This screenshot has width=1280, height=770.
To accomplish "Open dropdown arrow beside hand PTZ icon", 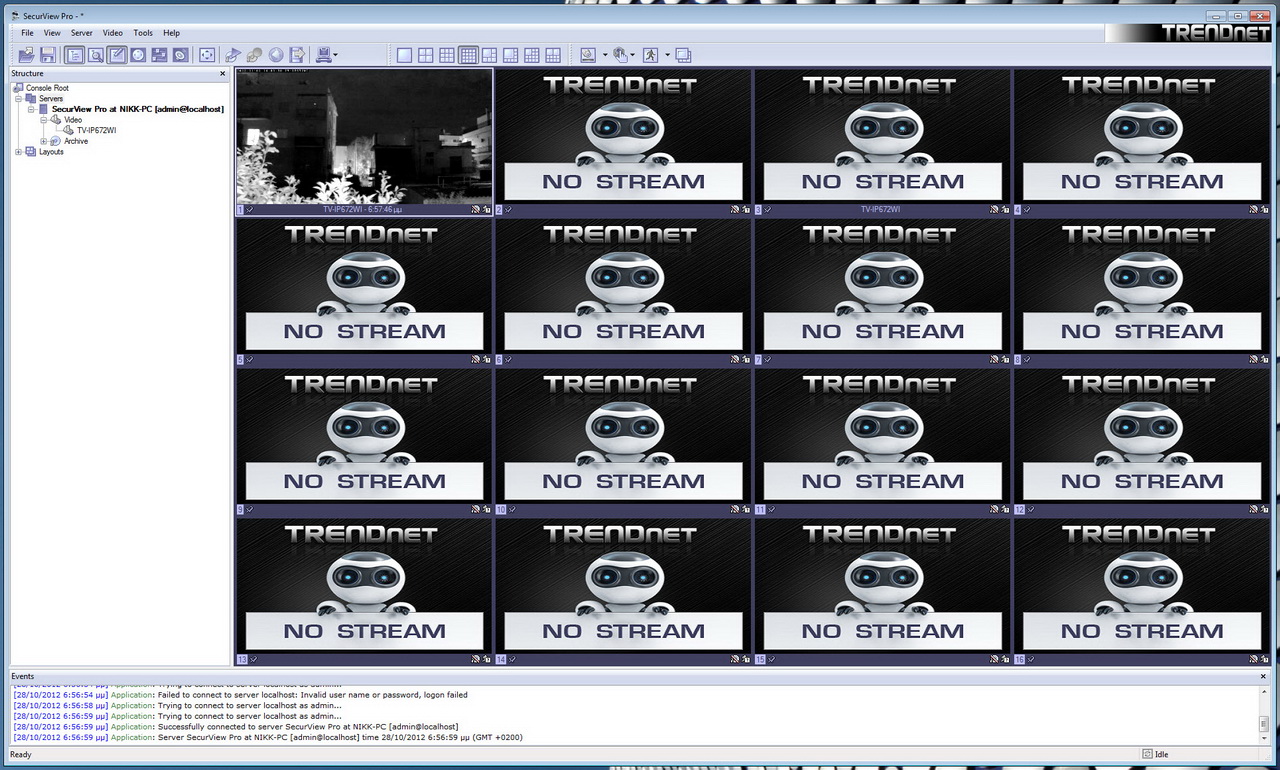I will 633,55.
